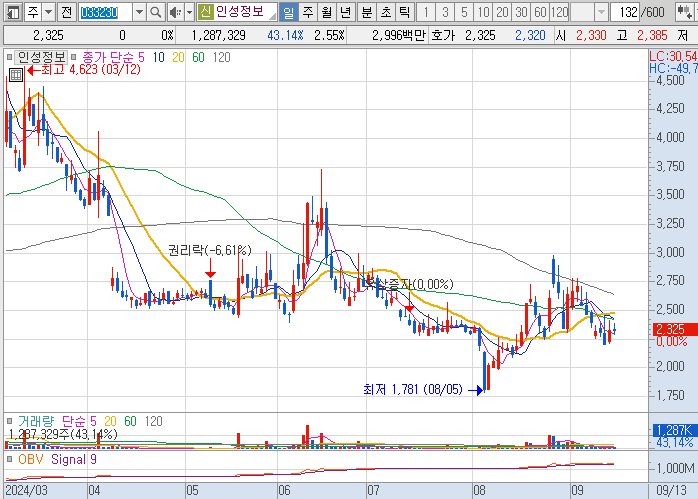Choose the 60 interval button

(540, 12)
